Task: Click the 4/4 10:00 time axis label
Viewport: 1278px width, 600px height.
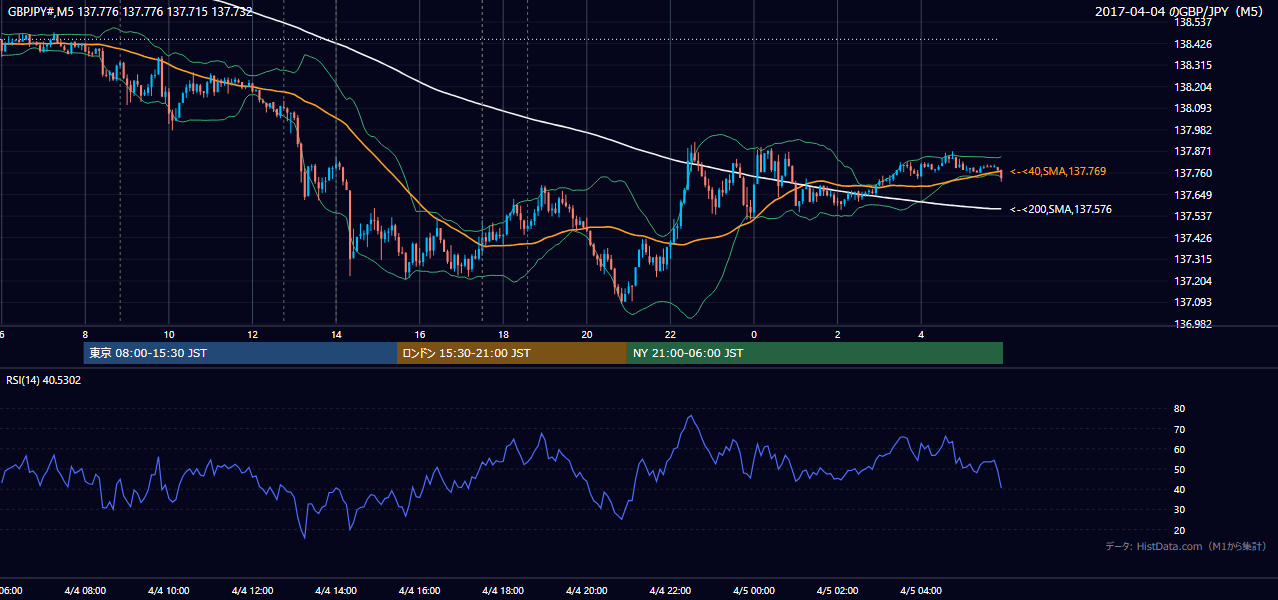Action: pyautogui.click(x=168, y=591)
